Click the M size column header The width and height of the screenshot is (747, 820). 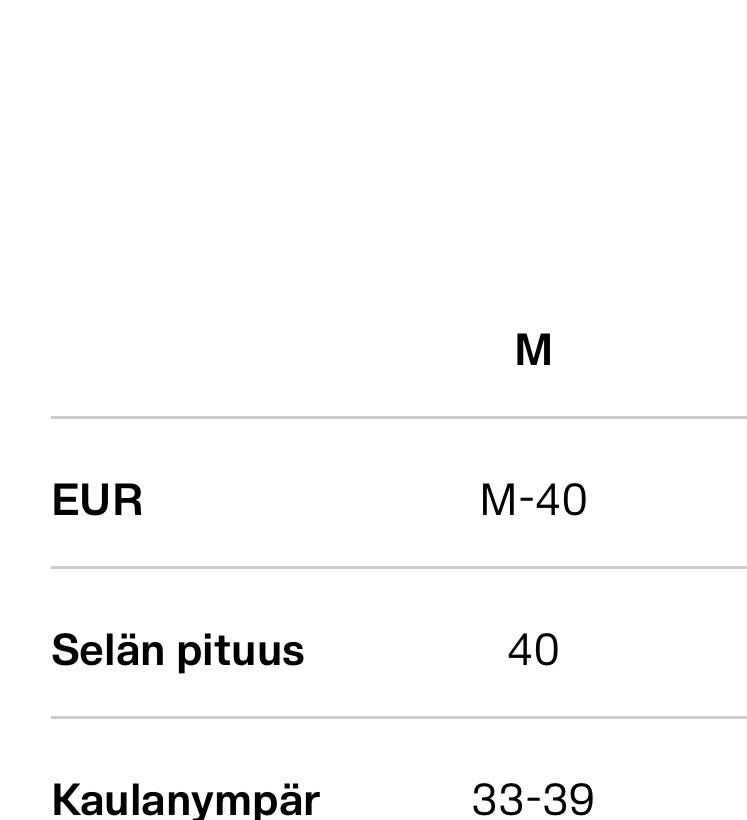click(x=533, y=350)
